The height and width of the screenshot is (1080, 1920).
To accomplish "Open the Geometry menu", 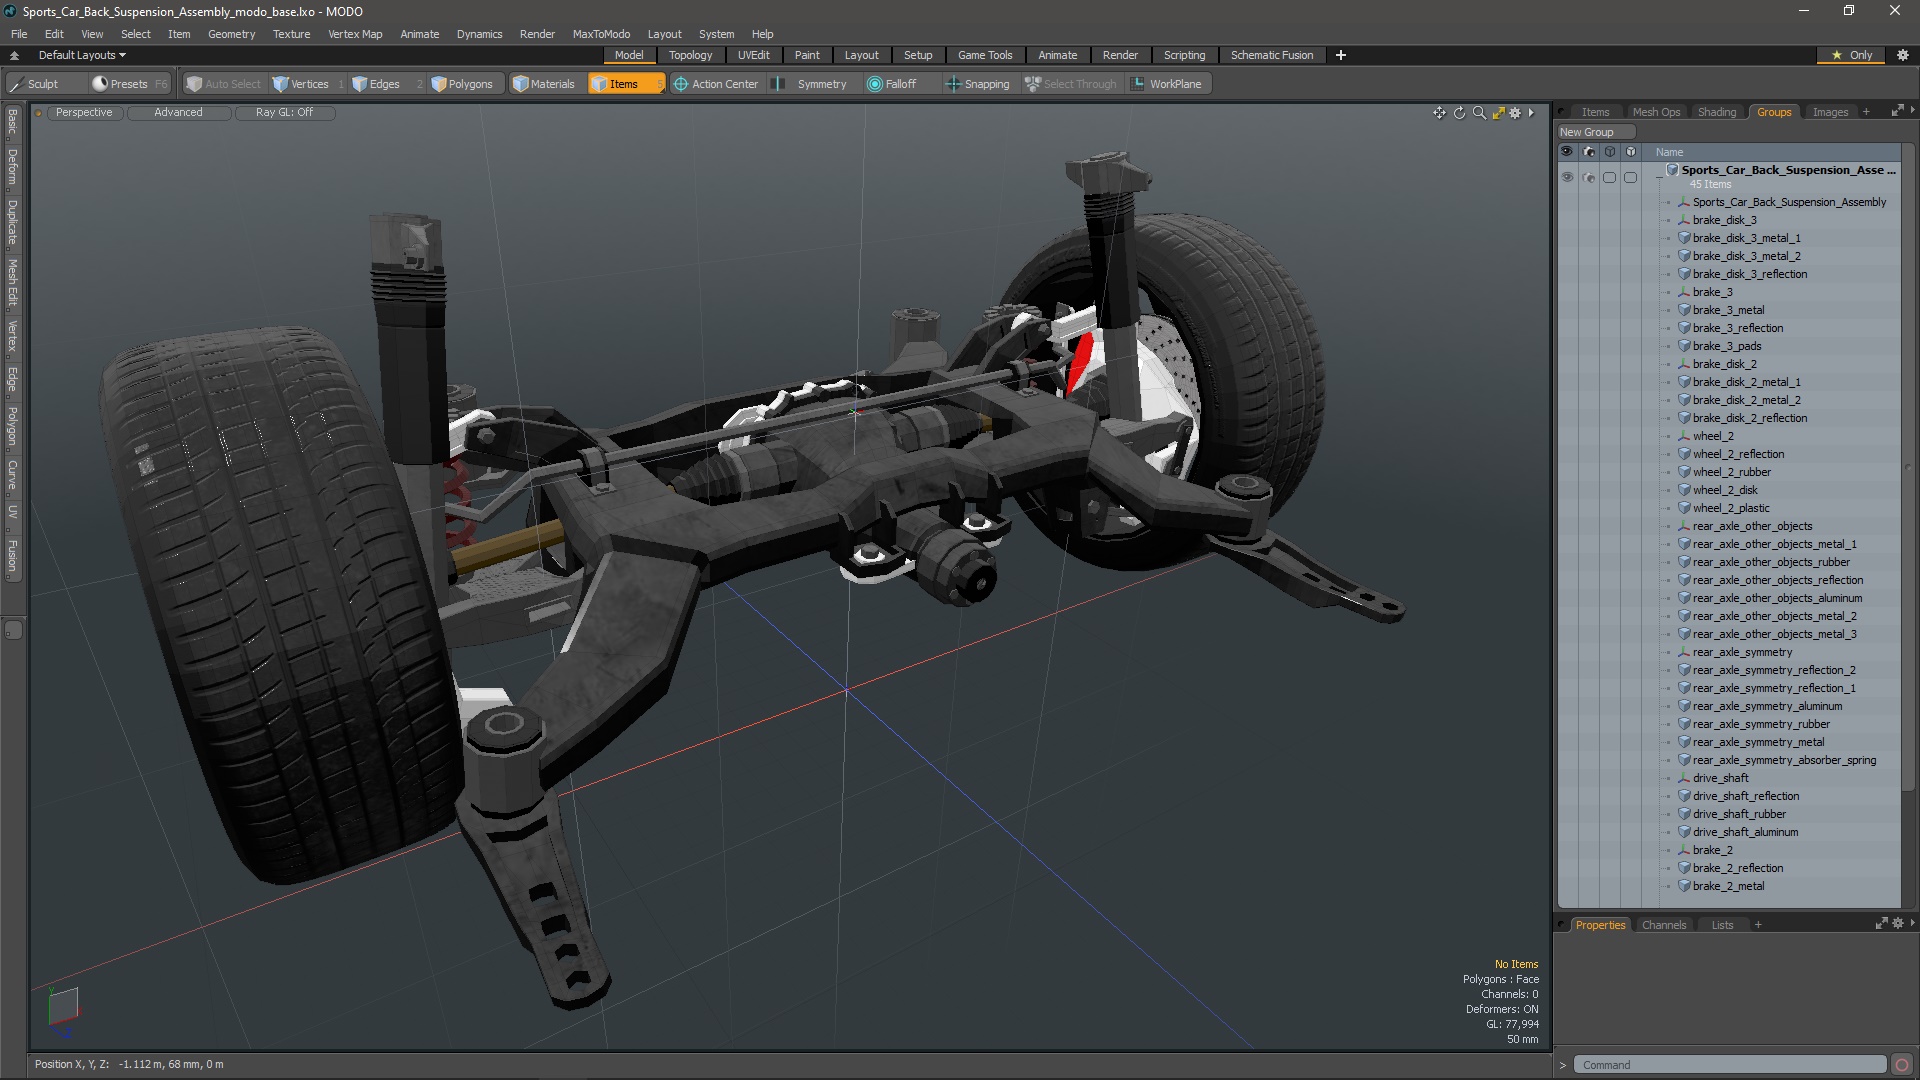I will coord(231,34).
